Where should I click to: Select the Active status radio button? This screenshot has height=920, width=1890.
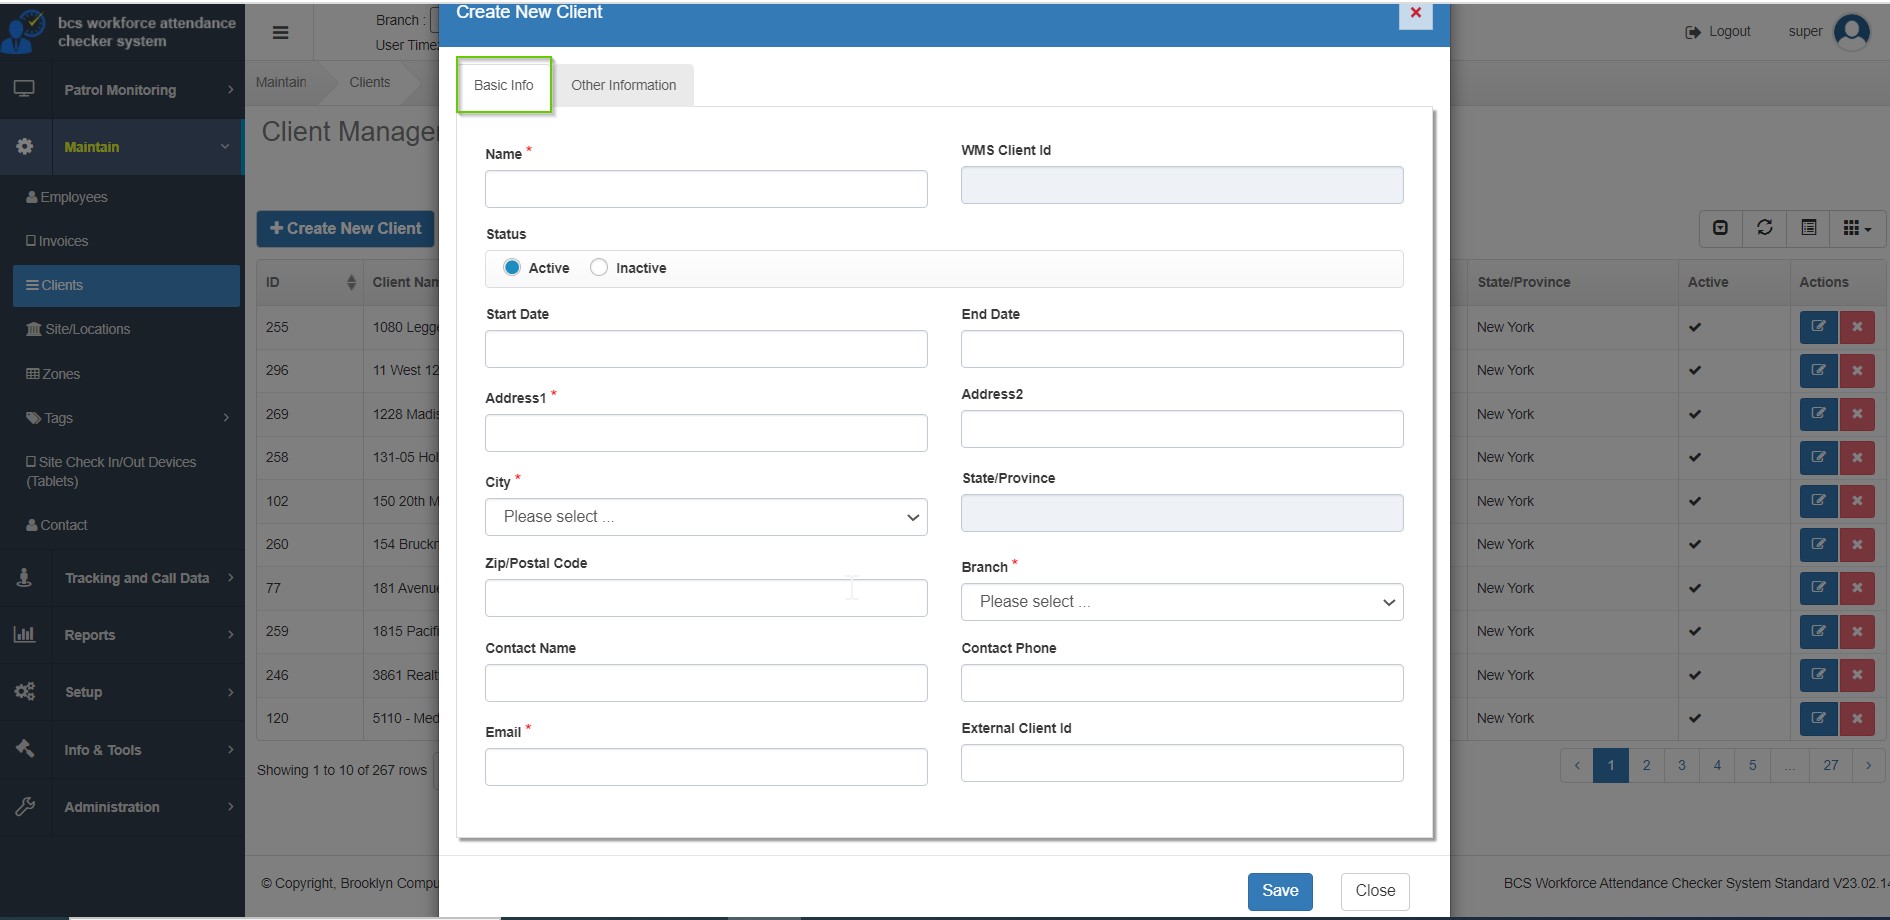pyautogui.click(x=512, y=268)
